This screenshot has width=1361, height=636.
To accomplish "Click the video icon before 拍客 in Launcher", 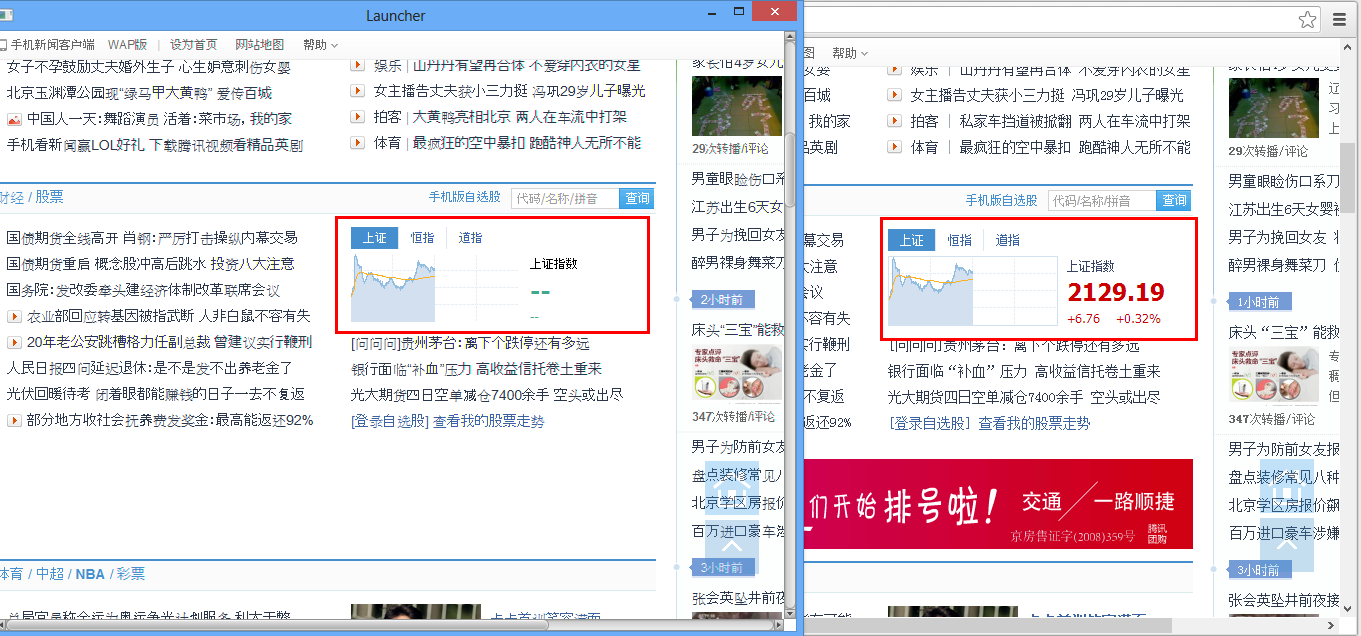I will point(358,118).
